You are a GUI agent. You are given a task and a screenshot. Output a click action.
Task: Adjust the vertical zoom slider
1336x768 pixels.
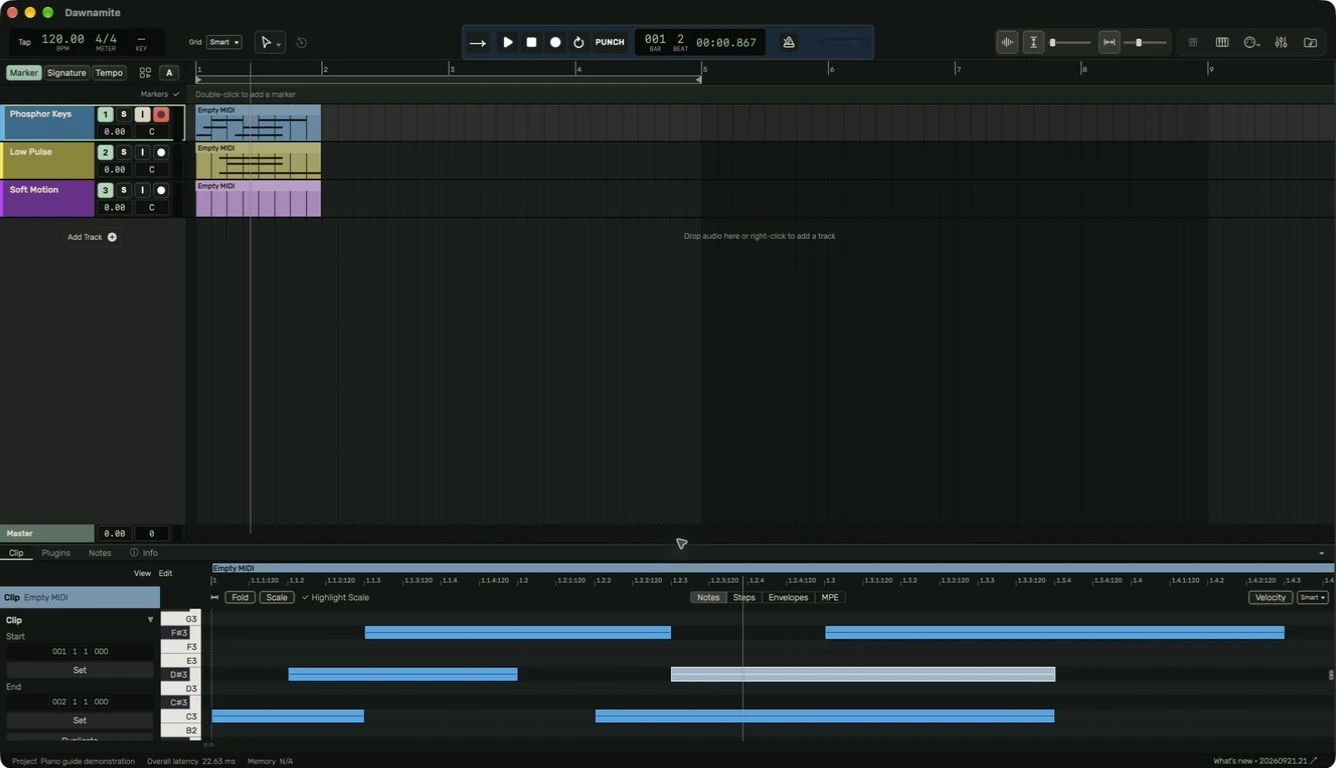1069,42
